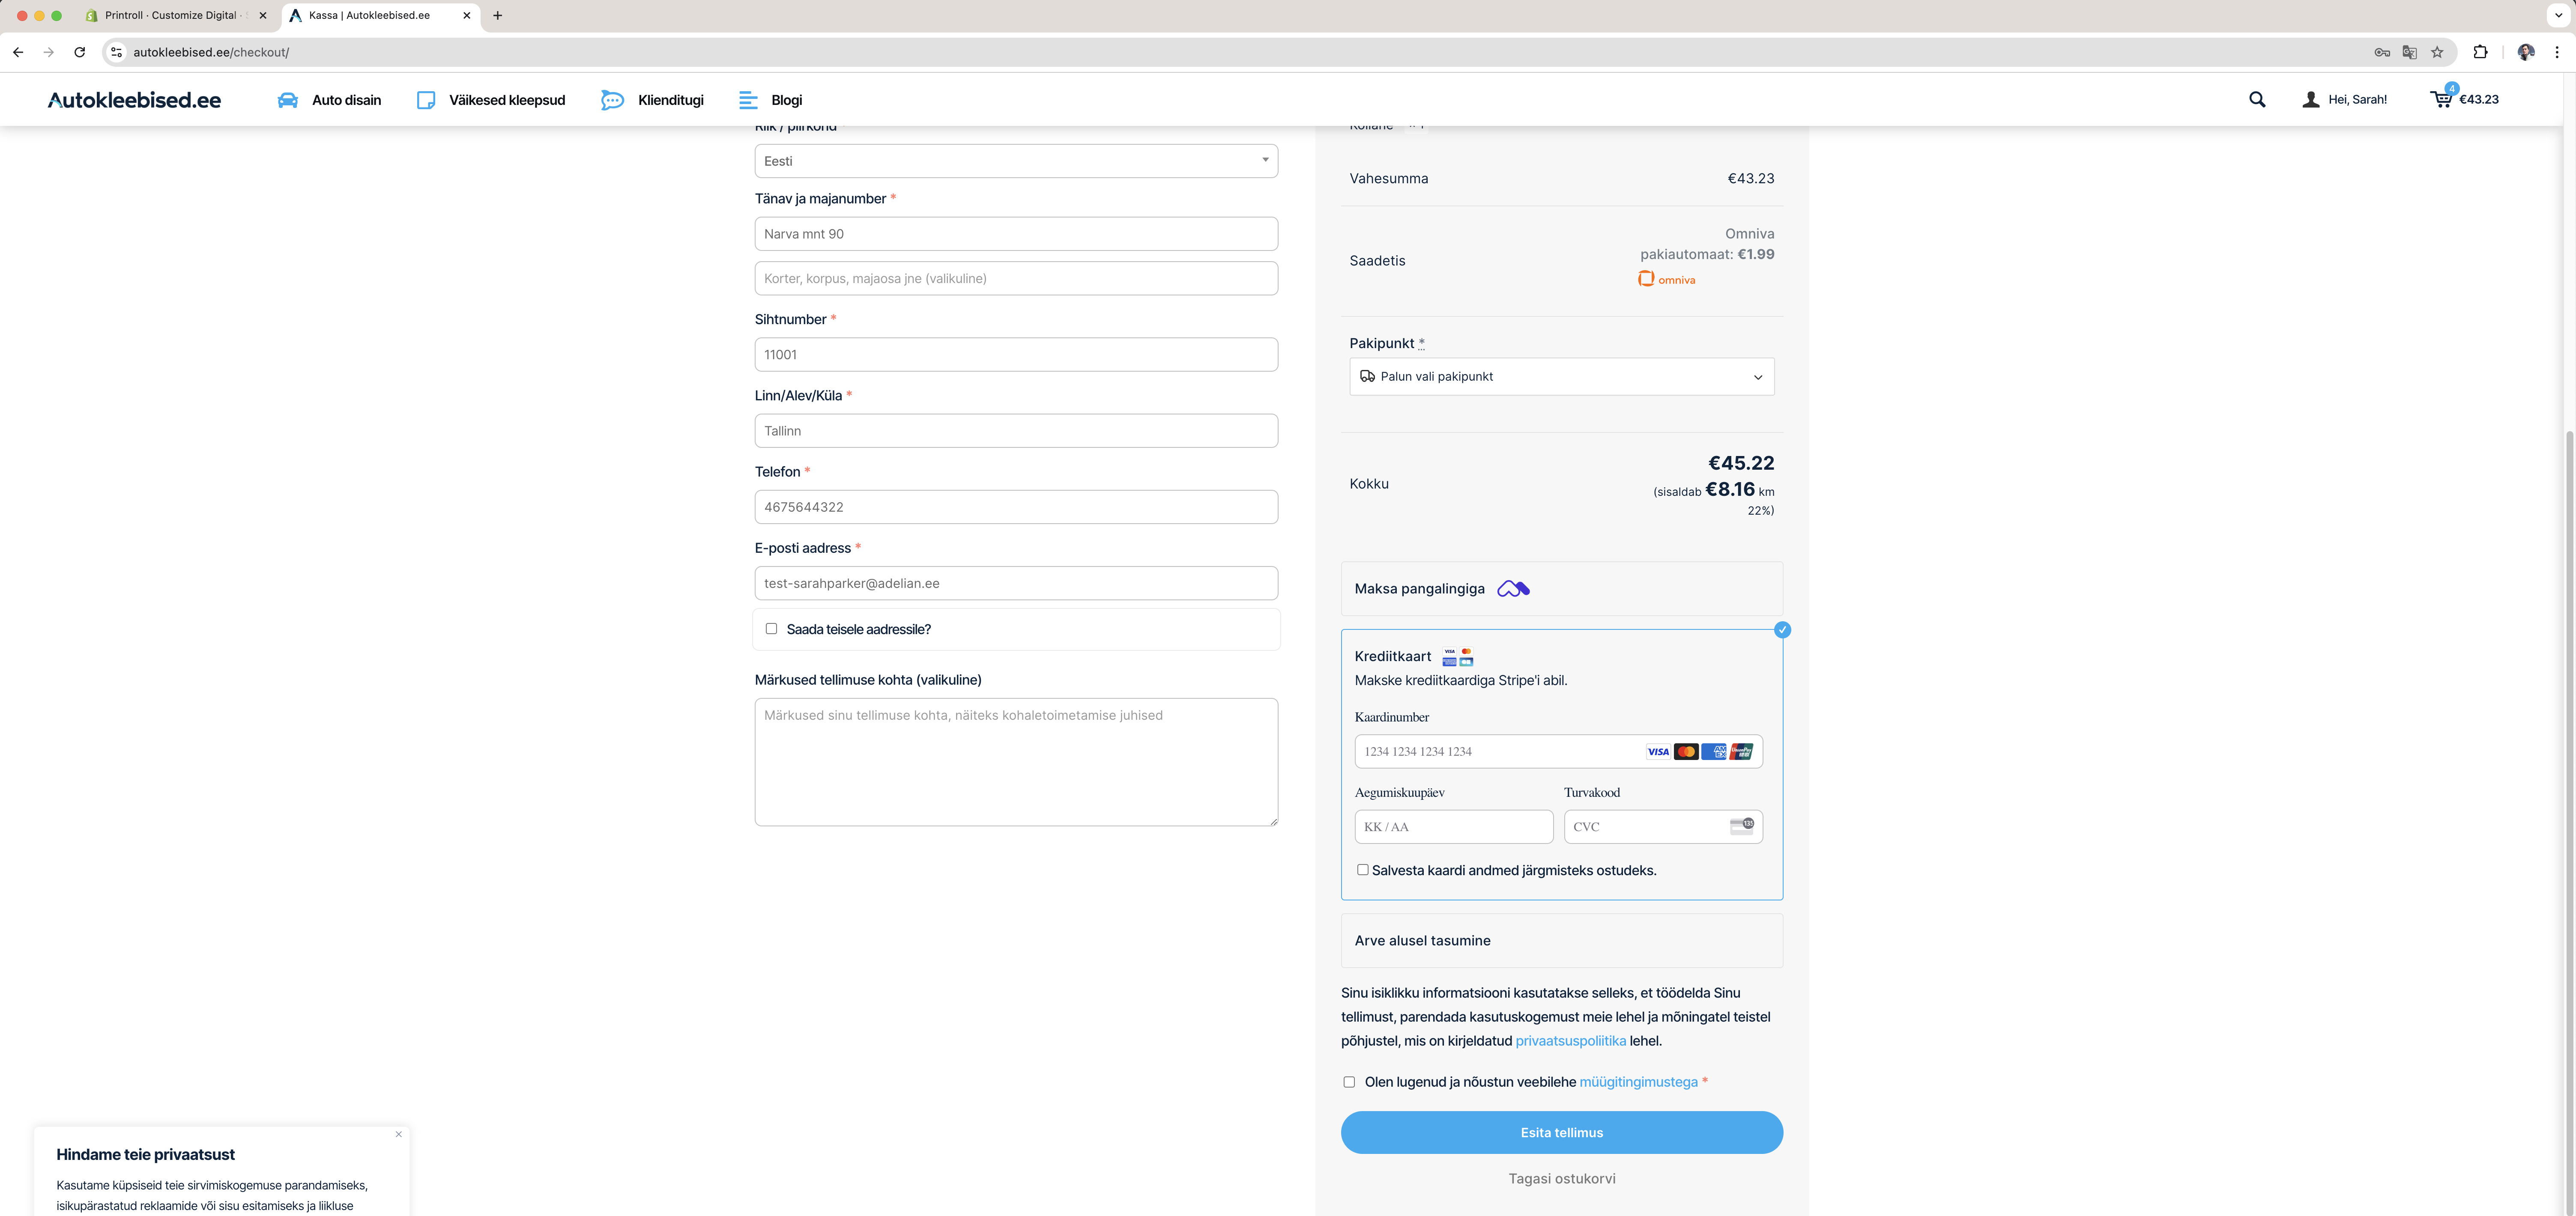2576x1216 pixels.
Task: Click the Montonio bank link logo
Action: click(x=1513, y=589)
